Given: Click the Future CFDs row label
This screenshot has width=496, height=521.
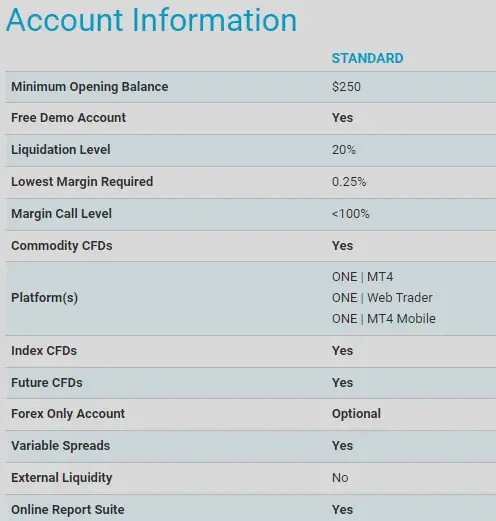Looking at the screenshot, I should click(x=47, y=383).
